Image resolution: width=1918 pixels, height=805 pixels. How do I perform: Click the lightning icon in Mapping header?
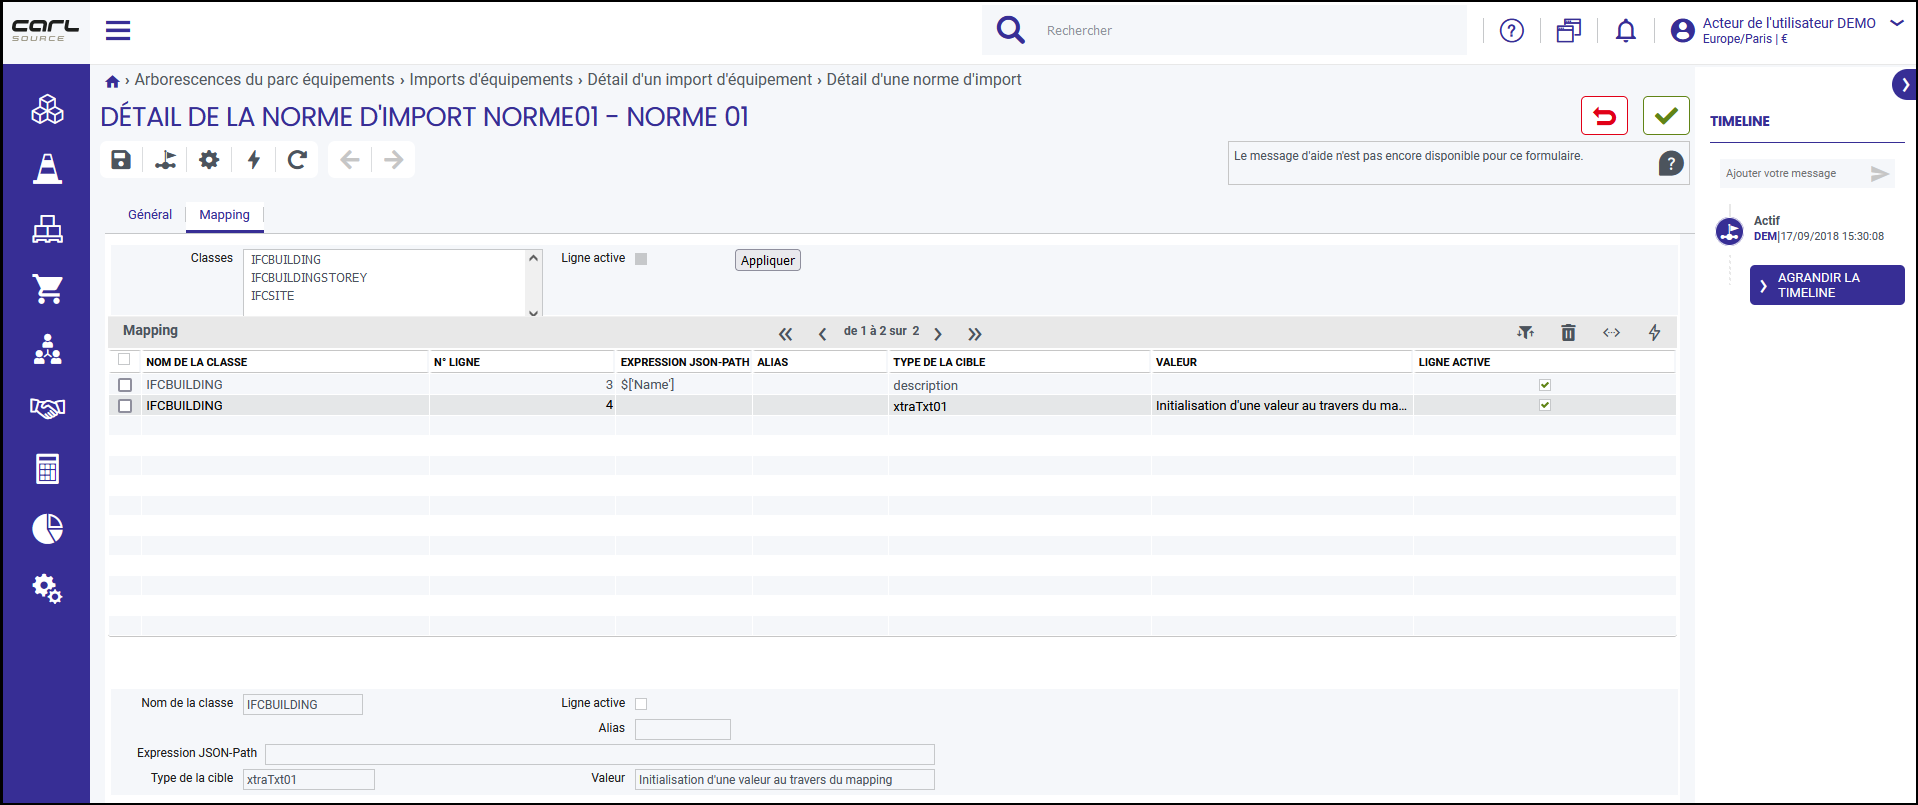point(1654,332)
